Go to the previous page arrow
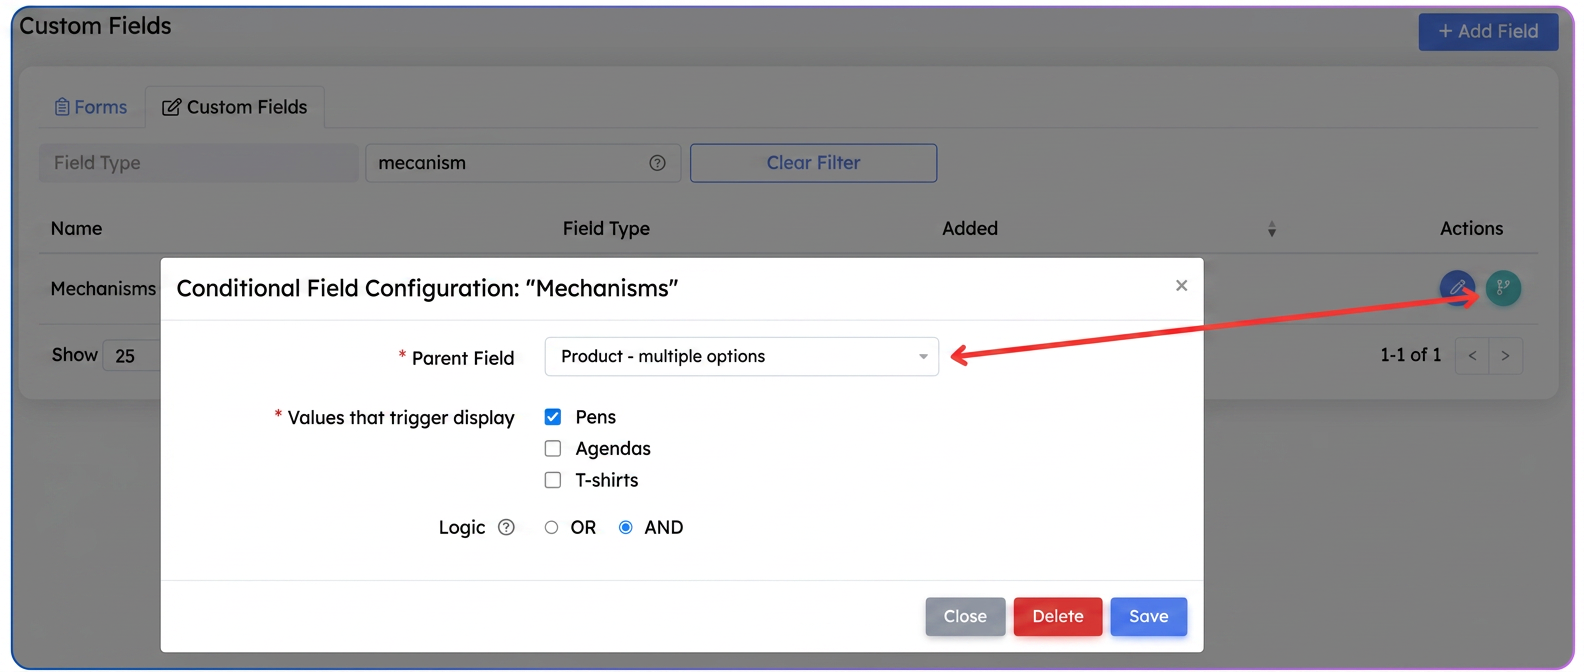This screenshot has height=672, width=1584. tap(1472, 356)
